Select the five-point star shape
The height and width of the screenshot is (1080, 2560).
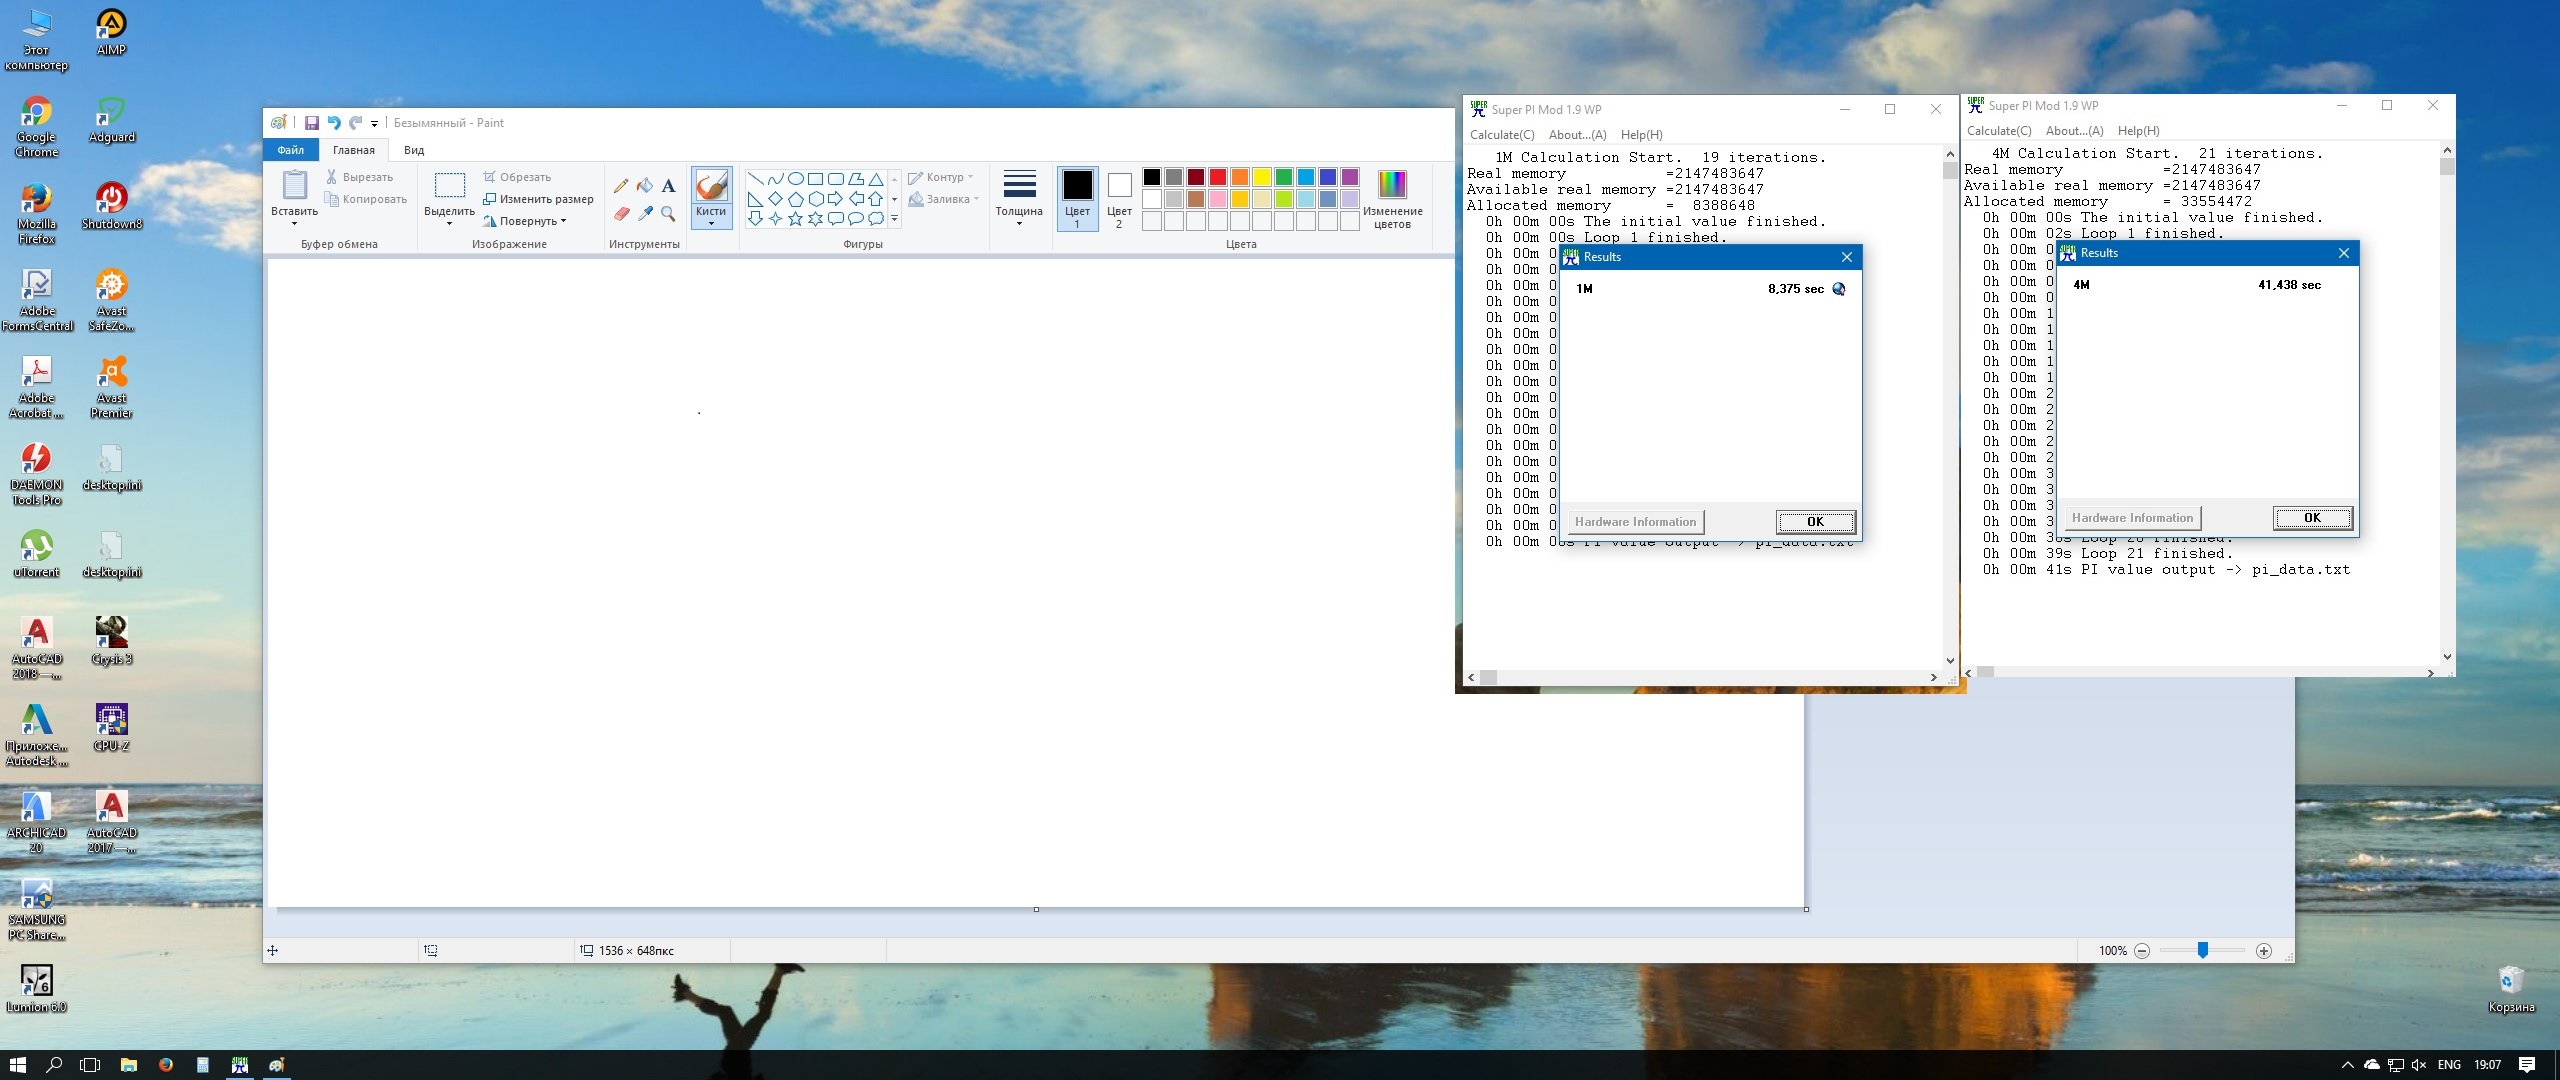coord(795,219)
